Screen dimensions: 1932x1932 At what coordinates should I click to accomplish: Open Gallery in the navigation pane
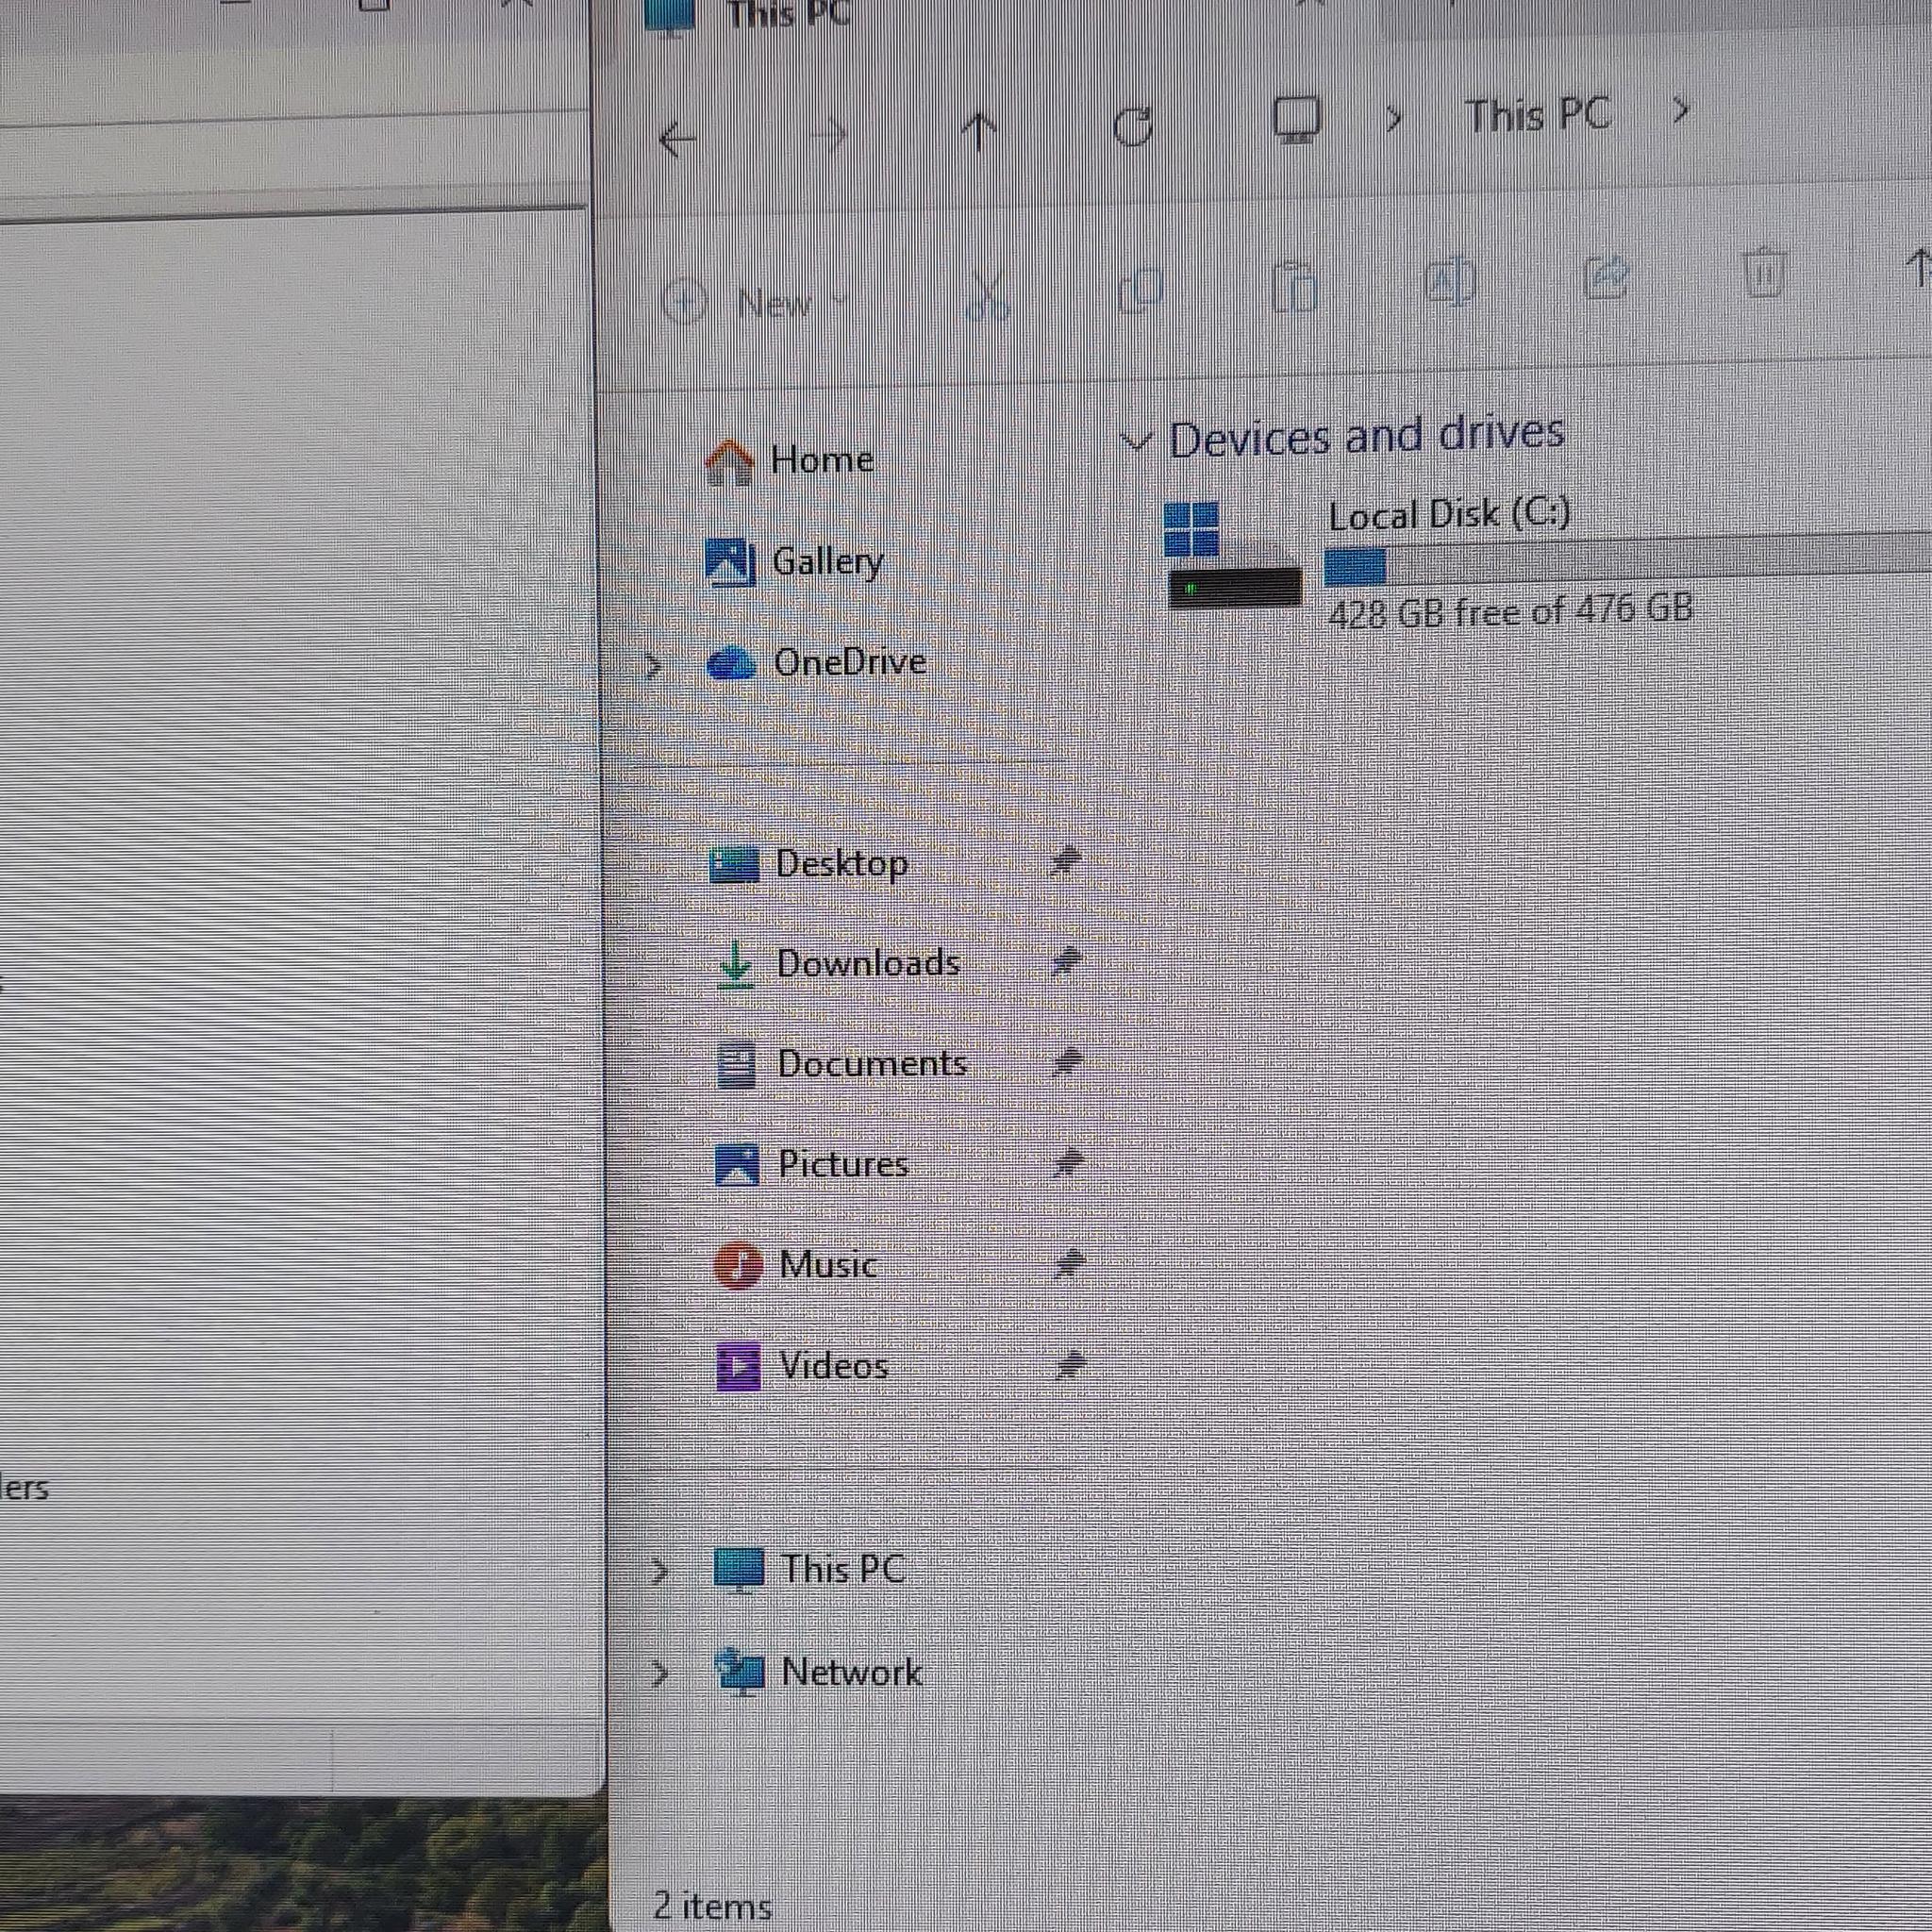click(x=795, y=561)
